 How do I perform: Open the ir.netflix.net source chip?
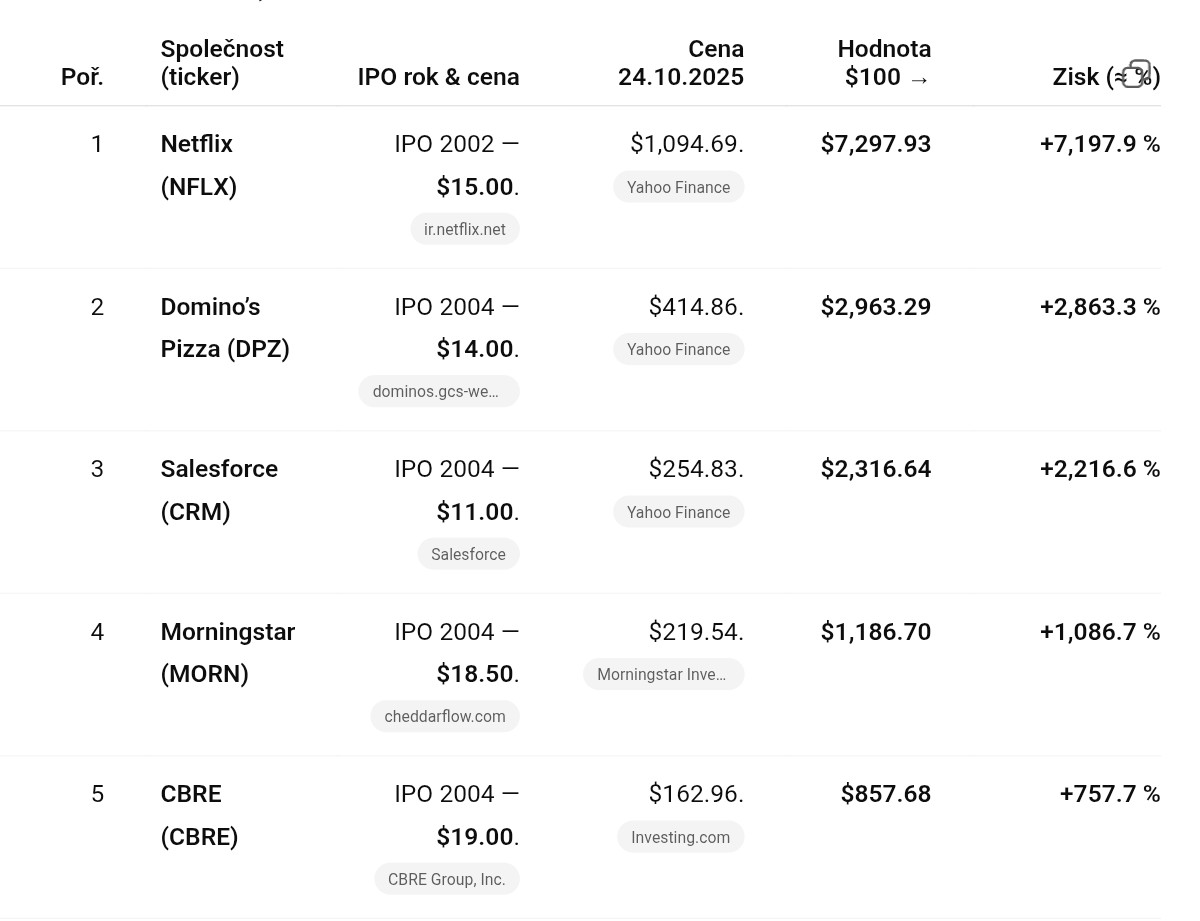(465, 229)
